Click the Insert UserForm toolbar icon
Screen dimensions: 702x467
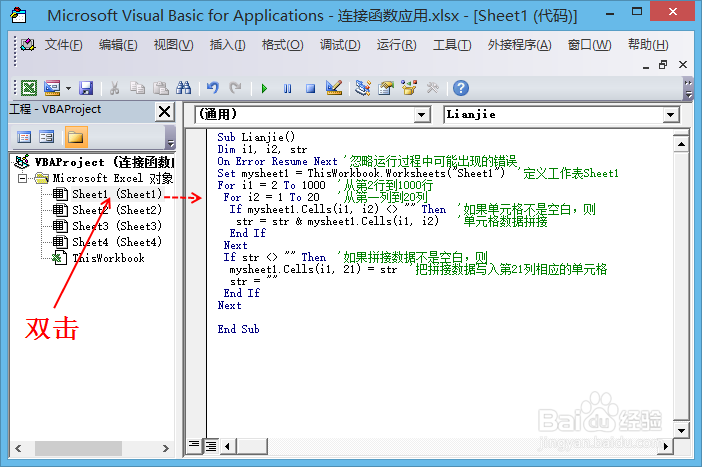pyautogui.click(x=52, y=88)
